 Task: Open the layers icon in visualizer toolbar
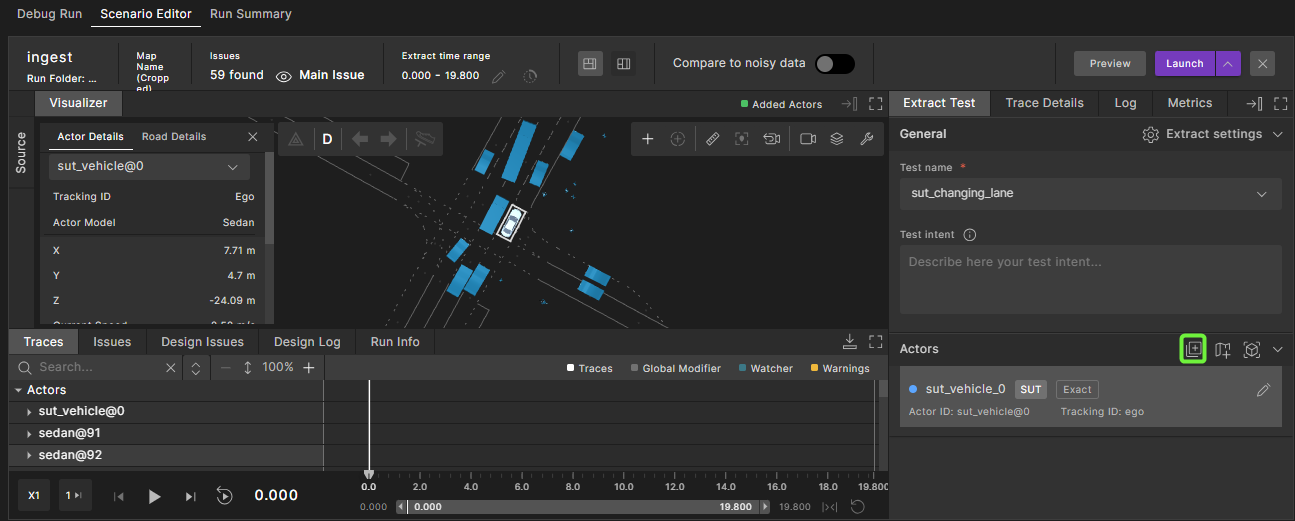click(837, 139)
